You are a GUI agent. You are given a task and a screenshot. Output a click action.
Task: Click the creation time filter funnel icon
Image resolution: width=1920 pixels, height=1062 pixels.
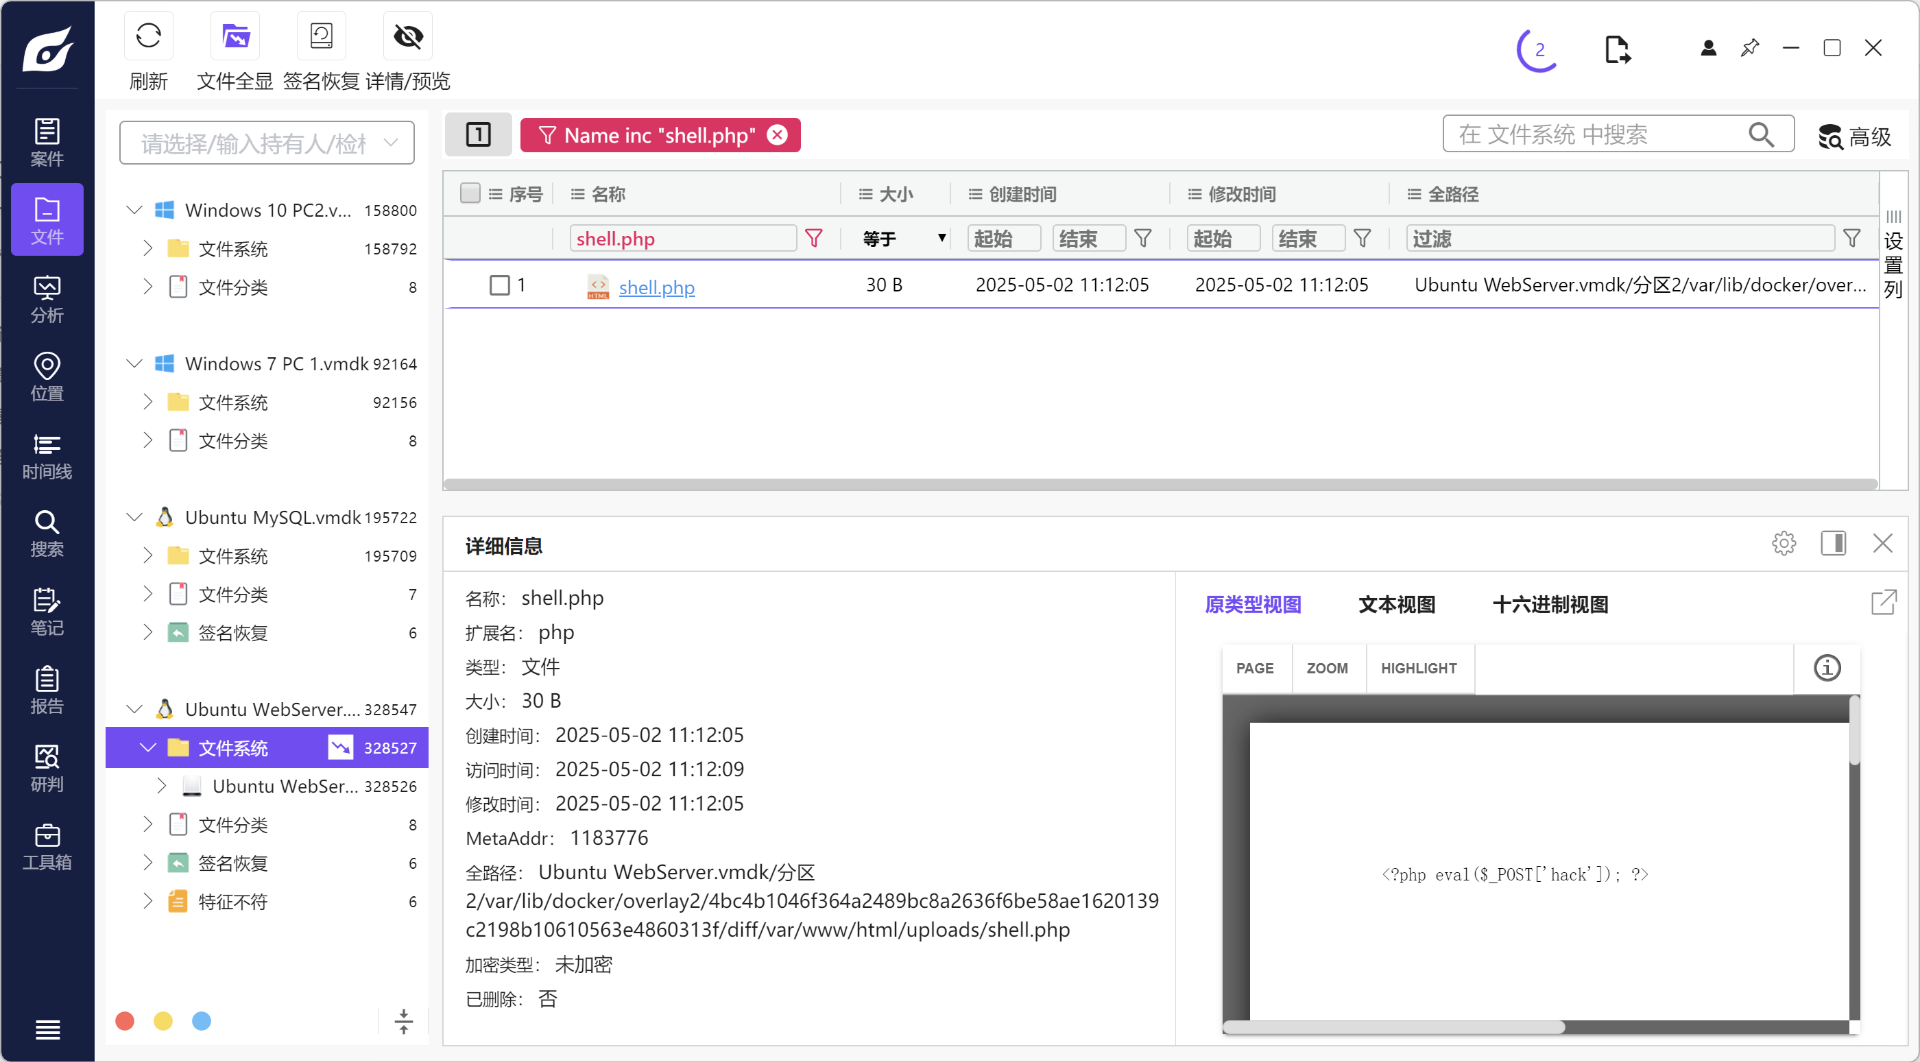(1143, 238)
